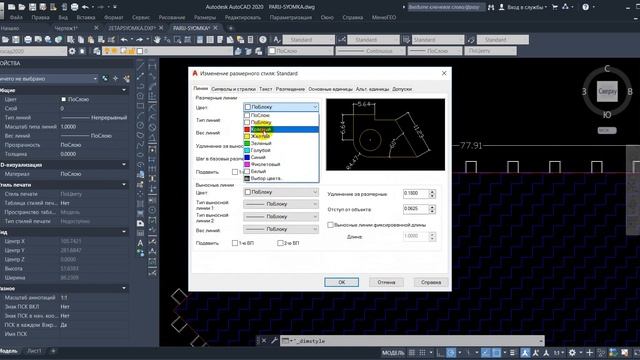Viewport: 640px width, 360px height.
Task: Click the Plot printer icon in the standard toolbar
Action: (28, 40)
